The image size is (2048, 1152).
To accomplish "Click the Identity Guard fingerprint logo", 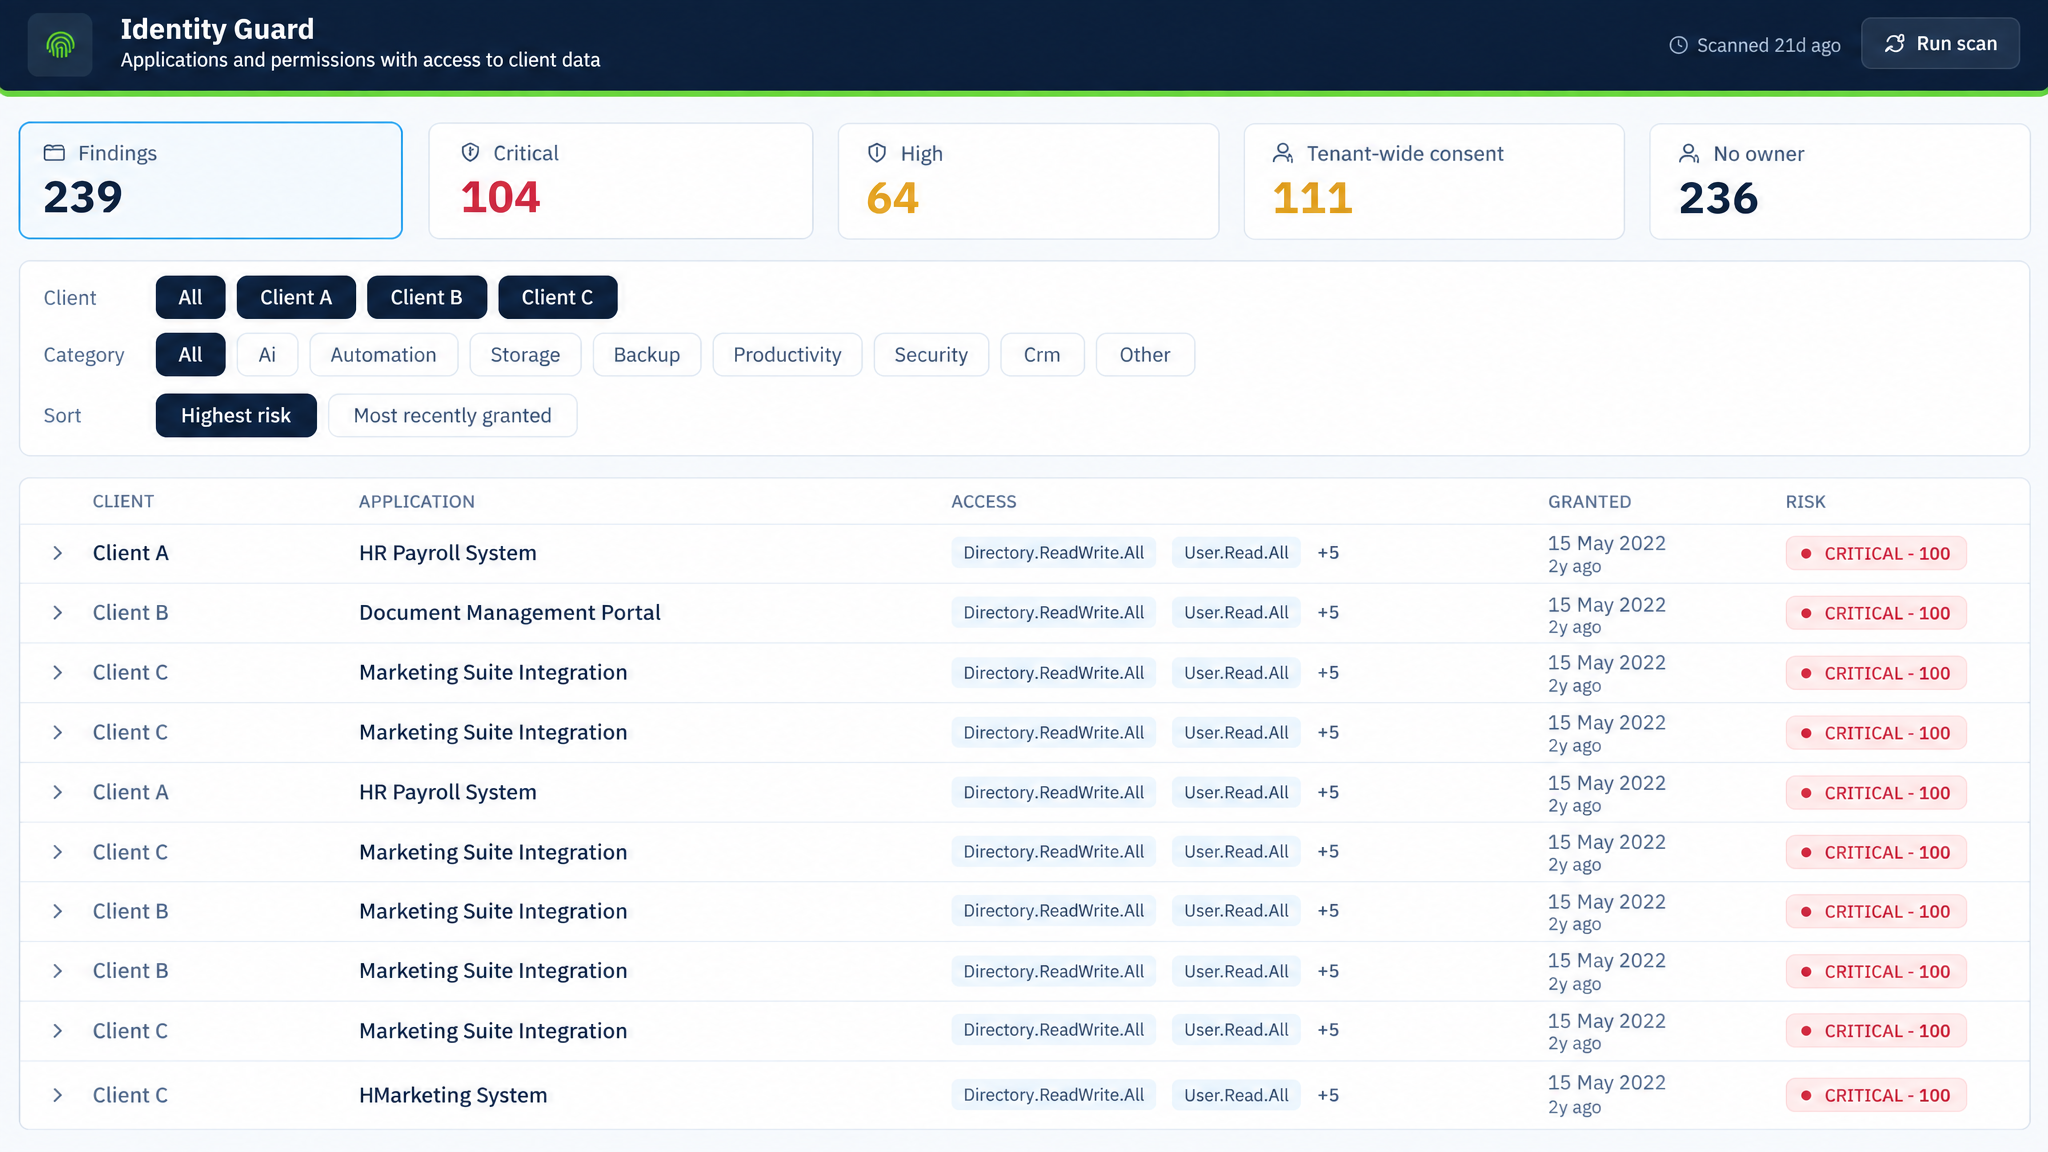I will (60, 45).
